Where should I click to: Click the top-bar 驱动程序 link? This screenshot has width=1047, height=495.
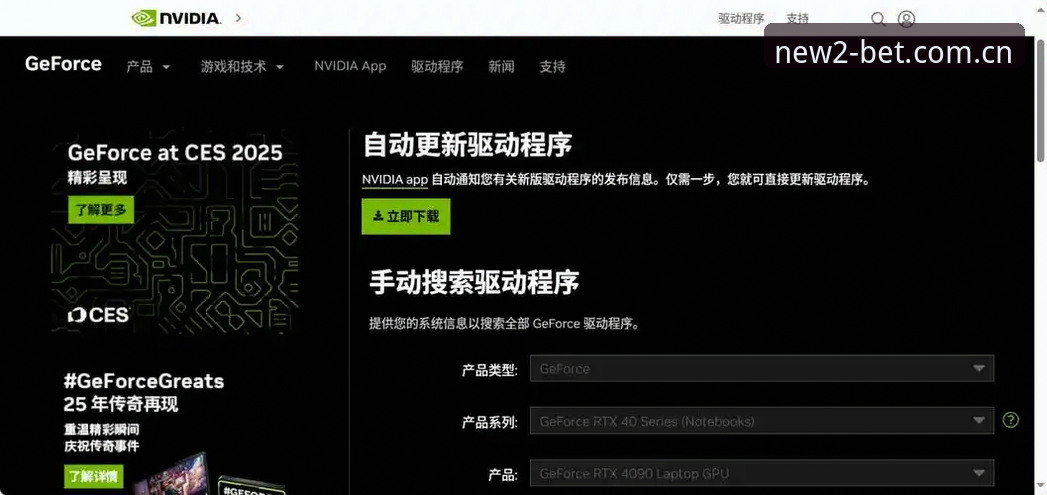coord(741,19)
